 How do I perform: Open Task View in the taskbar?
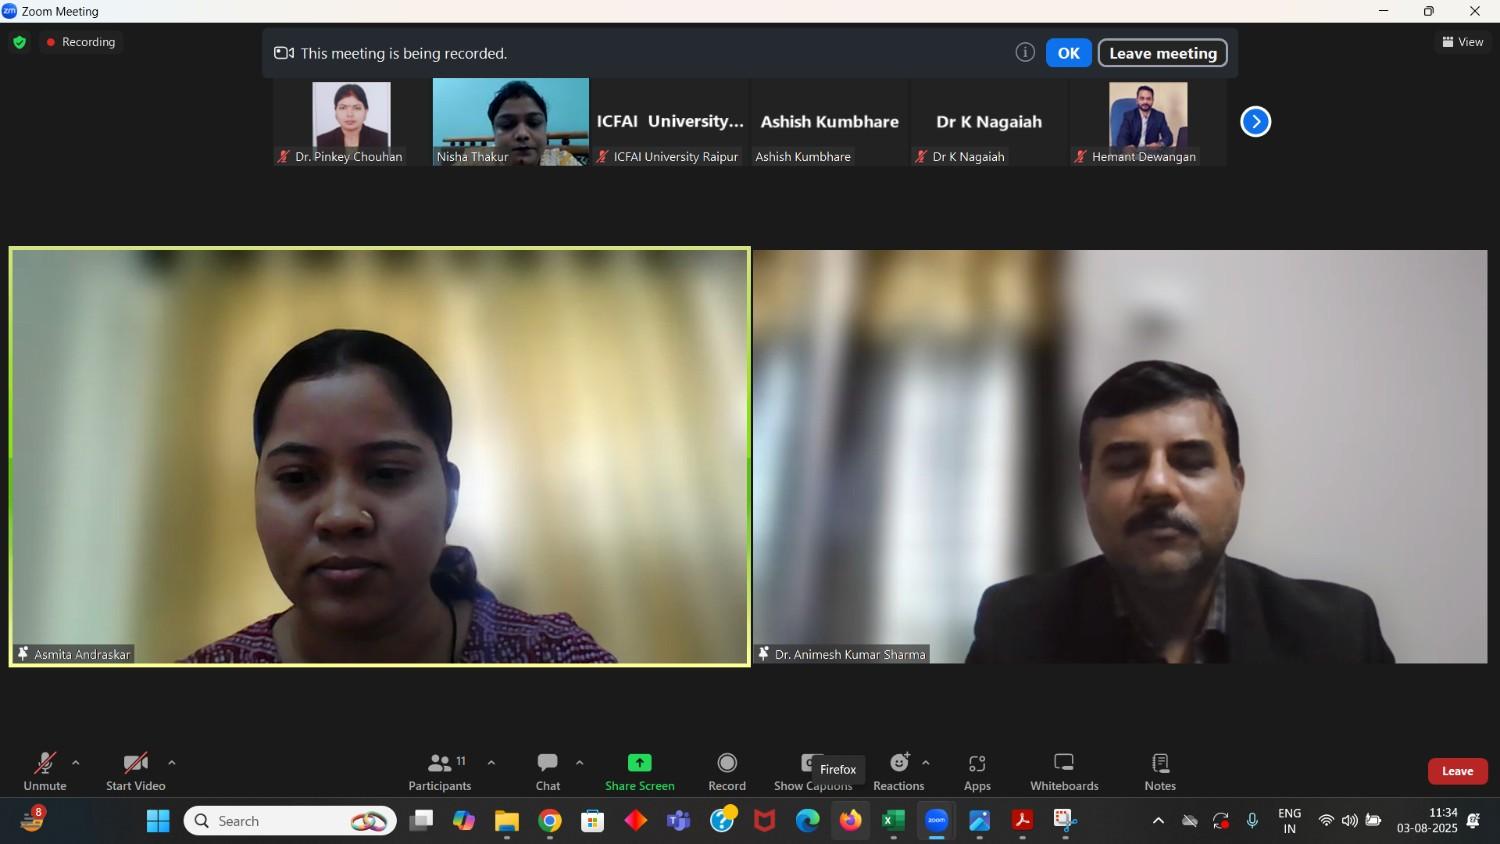tap(421, 821)
